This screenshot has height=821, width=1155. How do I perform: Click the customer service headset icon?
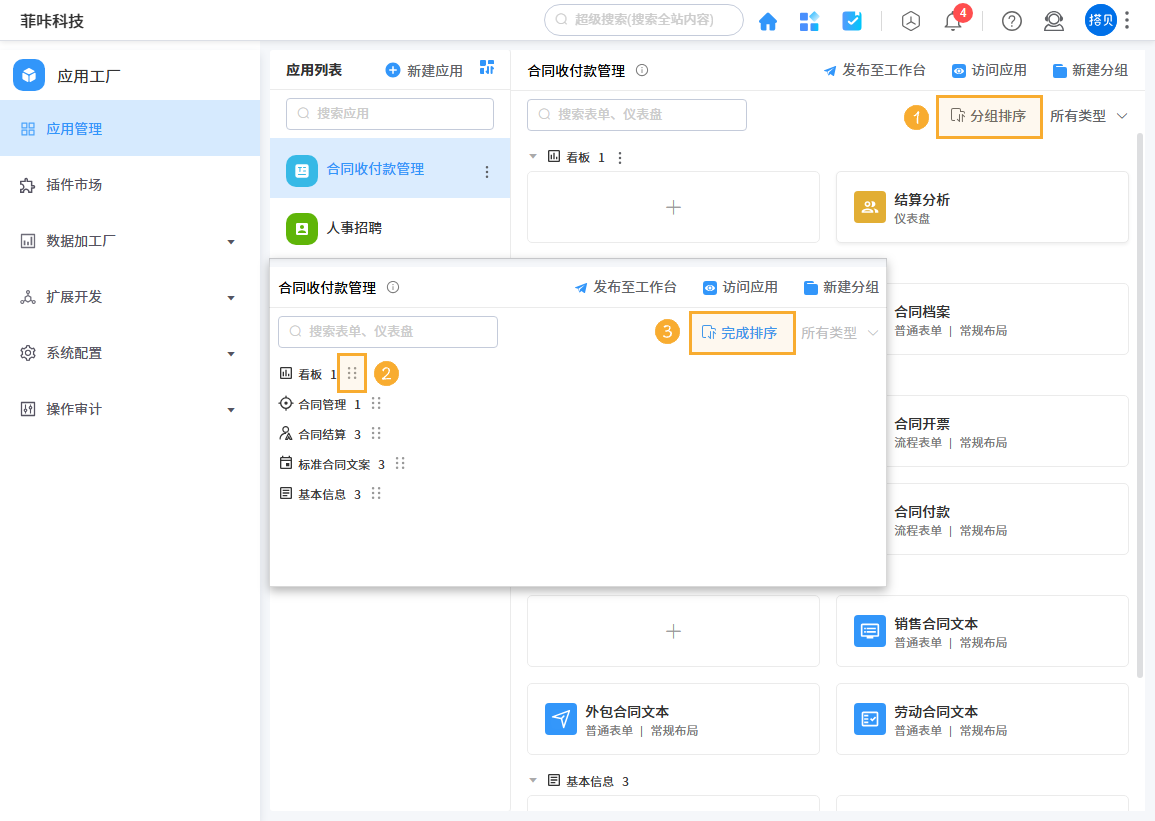[1053, 21]
